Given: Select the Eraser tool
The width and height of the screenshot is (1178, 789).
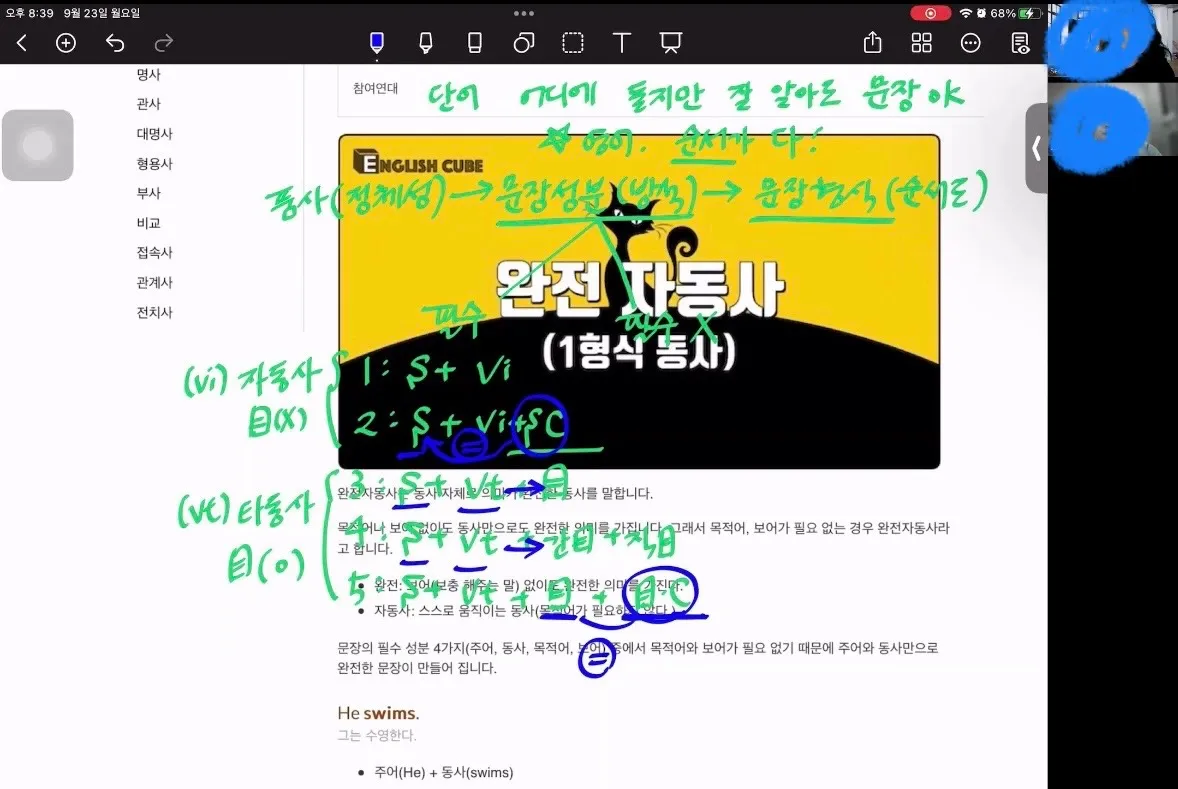Looking at the screenshot, I should 475,43.
